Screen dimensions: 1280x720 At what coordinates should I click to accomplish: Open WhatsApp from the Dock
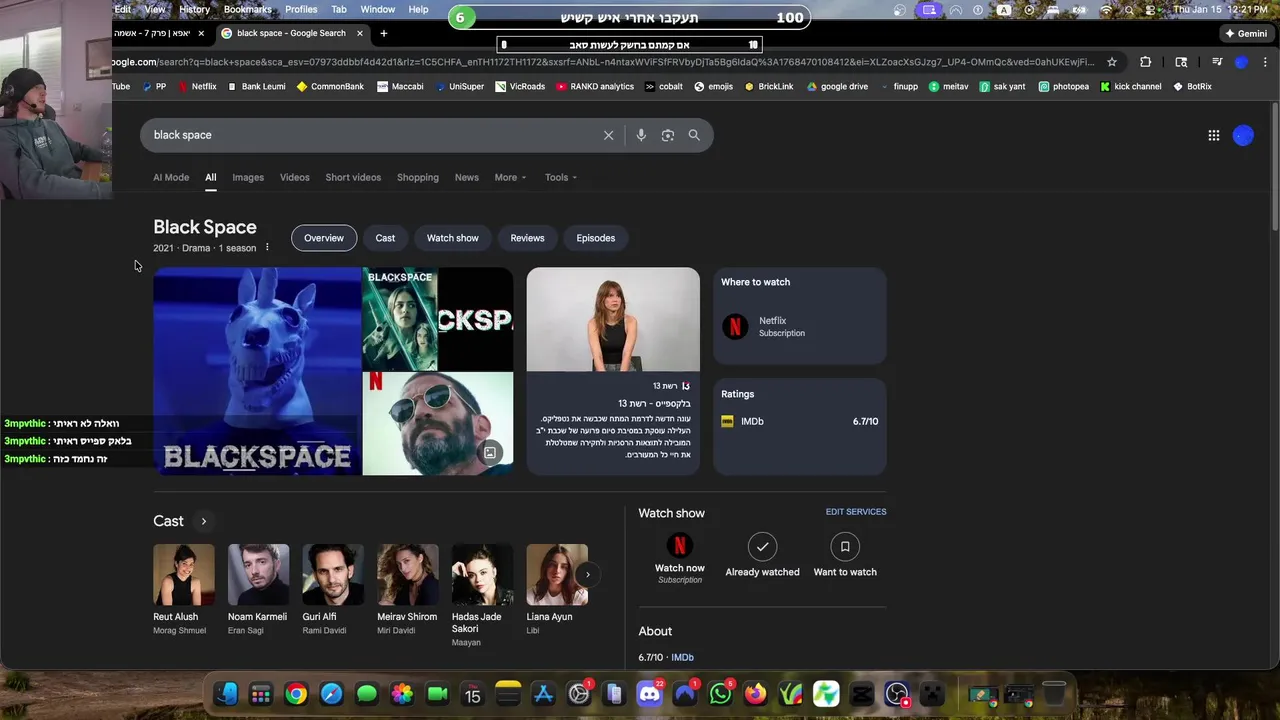tap(720, 694)
